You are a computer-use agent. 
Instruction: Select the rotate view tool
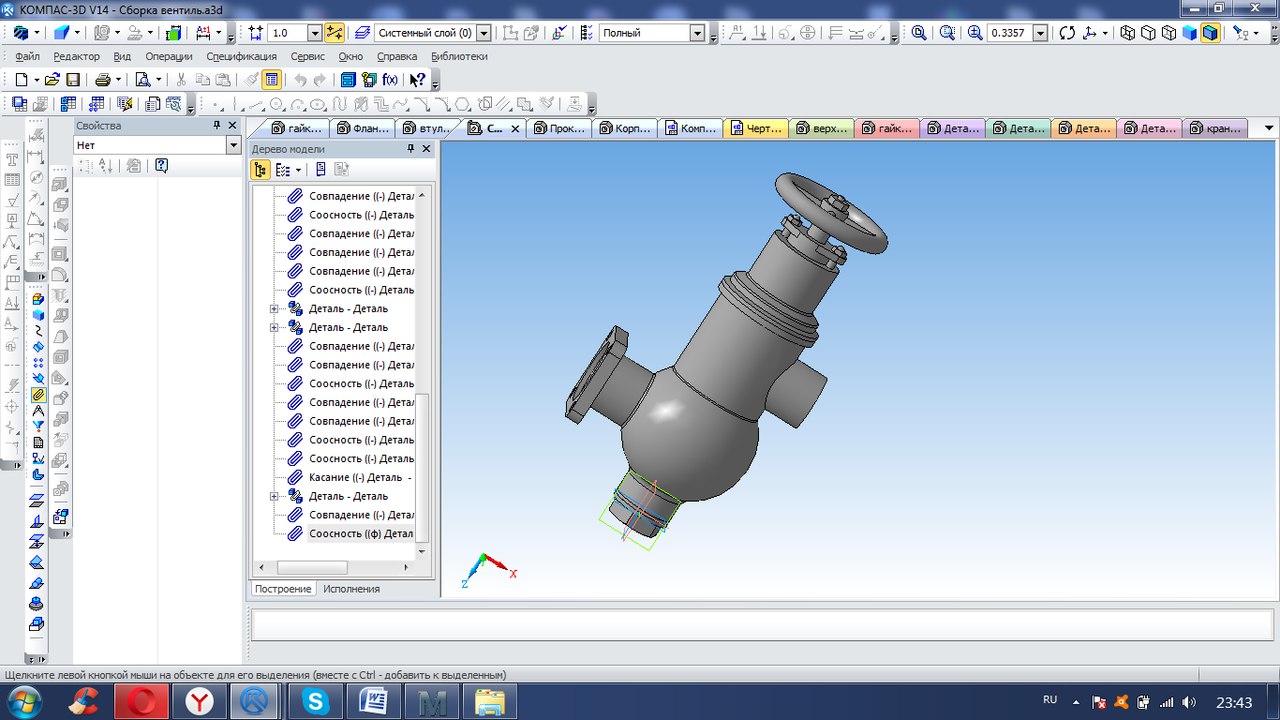(x=1067, y=33)
